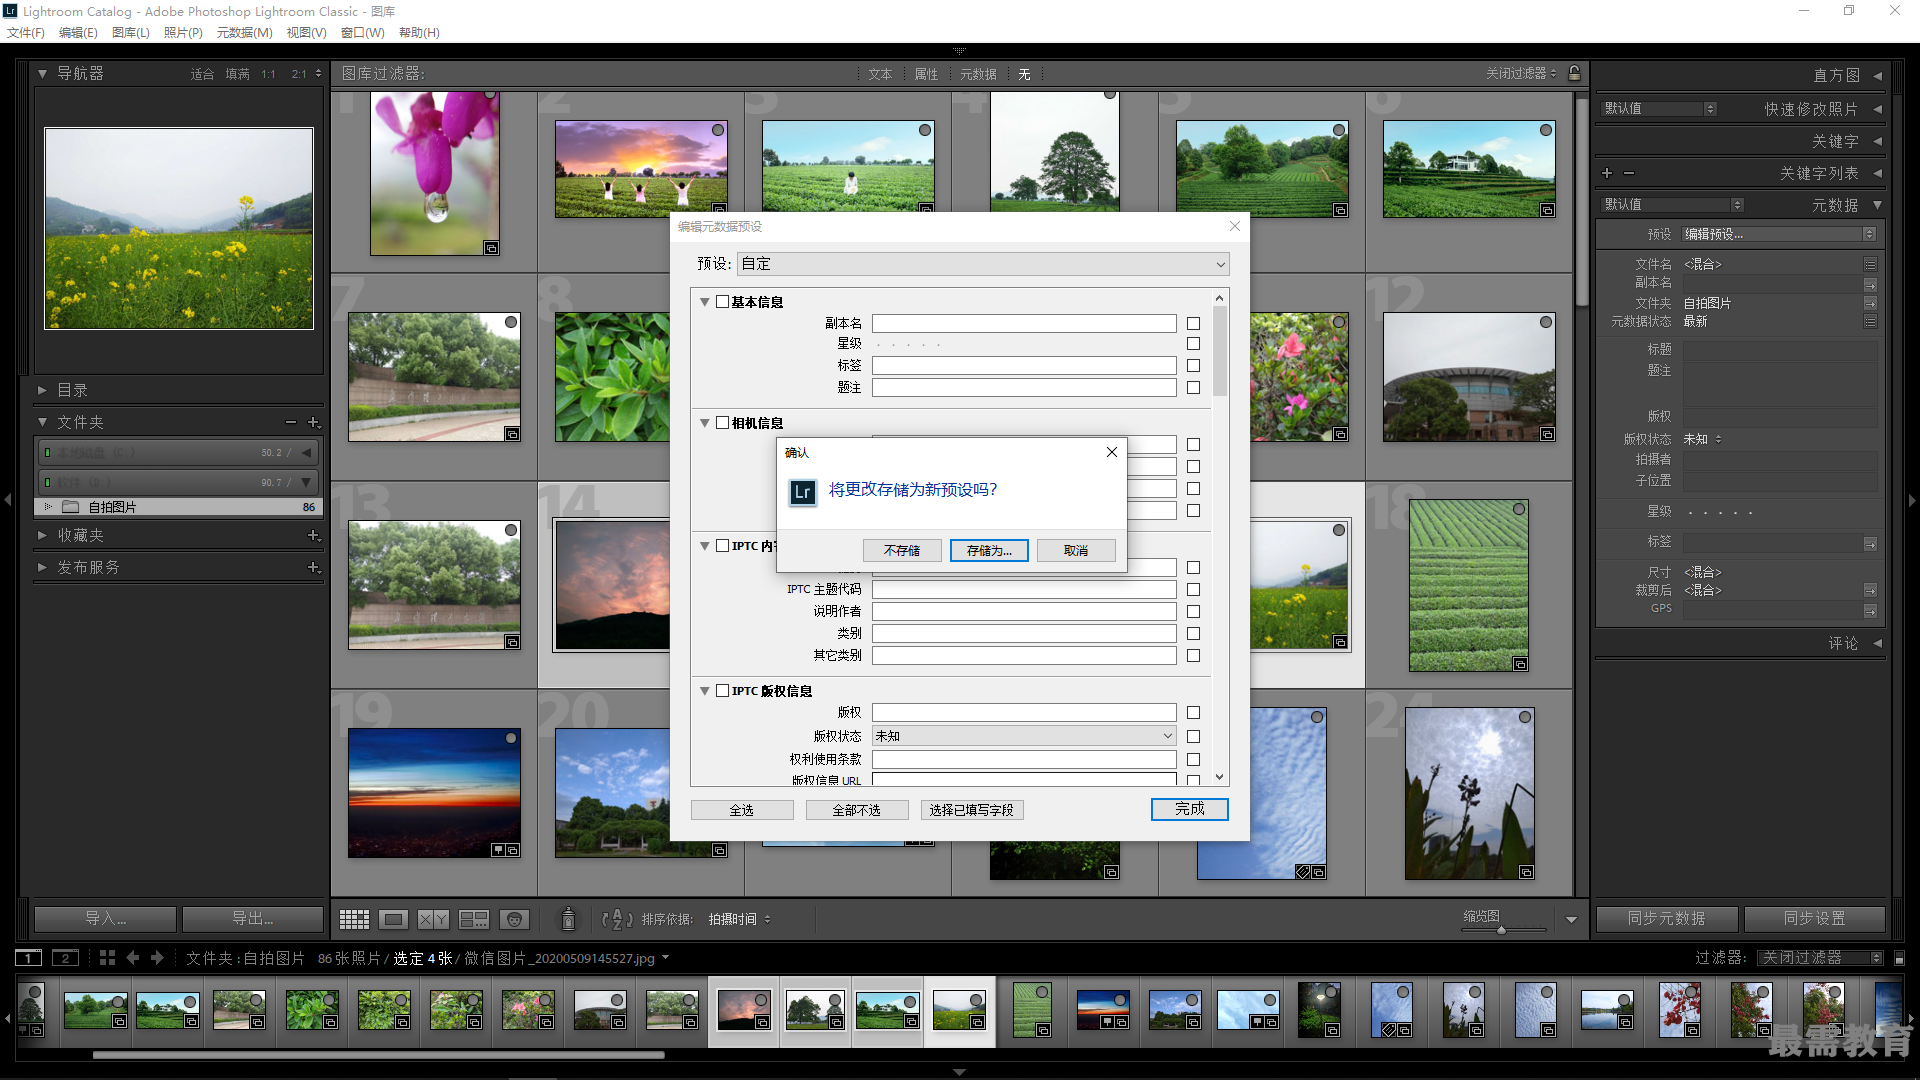Collapse the right panel with edge arrow
This screenshot has height=1080, width=1920.
[1912, 499]
